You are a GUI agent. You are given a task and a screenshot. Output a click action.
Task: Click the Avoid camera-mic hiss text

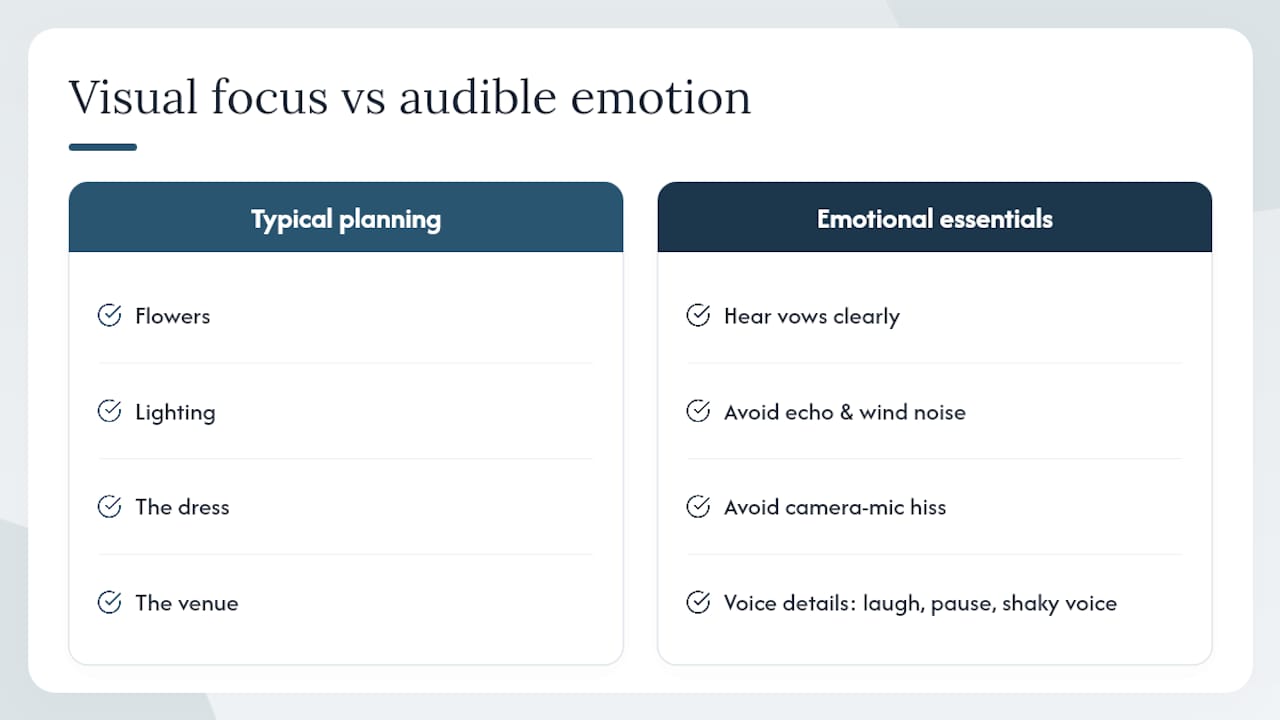[835, 507]
